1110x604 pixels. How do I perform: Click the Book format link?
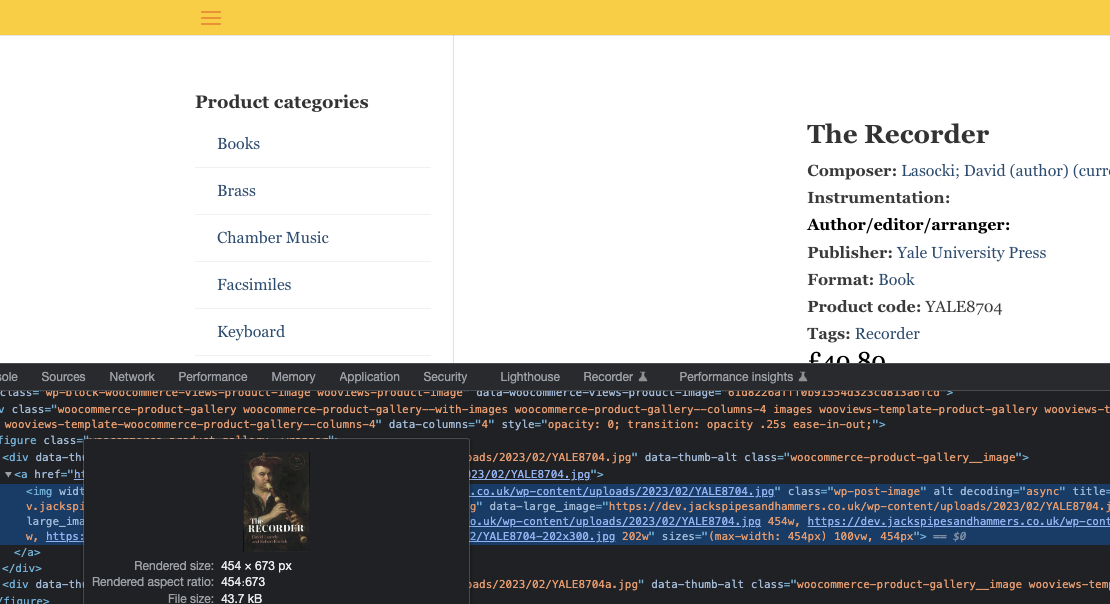click(x=896, y=280)
